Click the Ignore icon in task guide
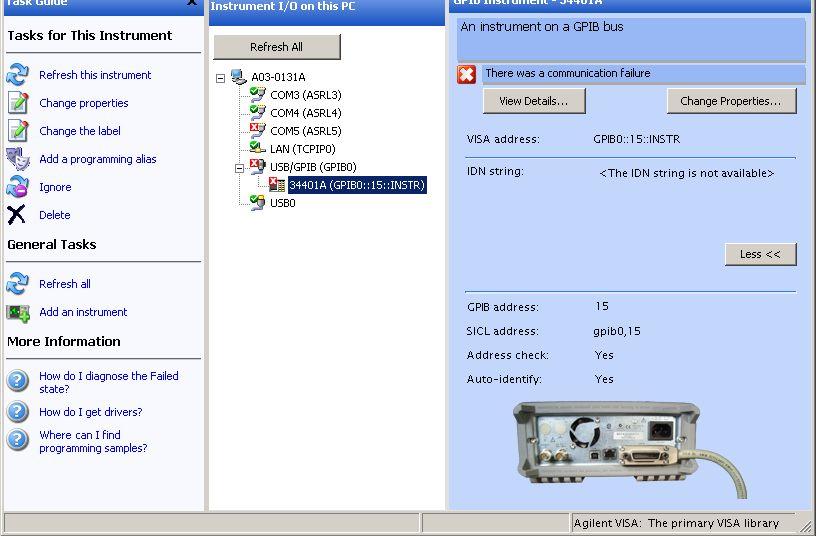This screenshot has height=536, width=816. pos(17,186)
